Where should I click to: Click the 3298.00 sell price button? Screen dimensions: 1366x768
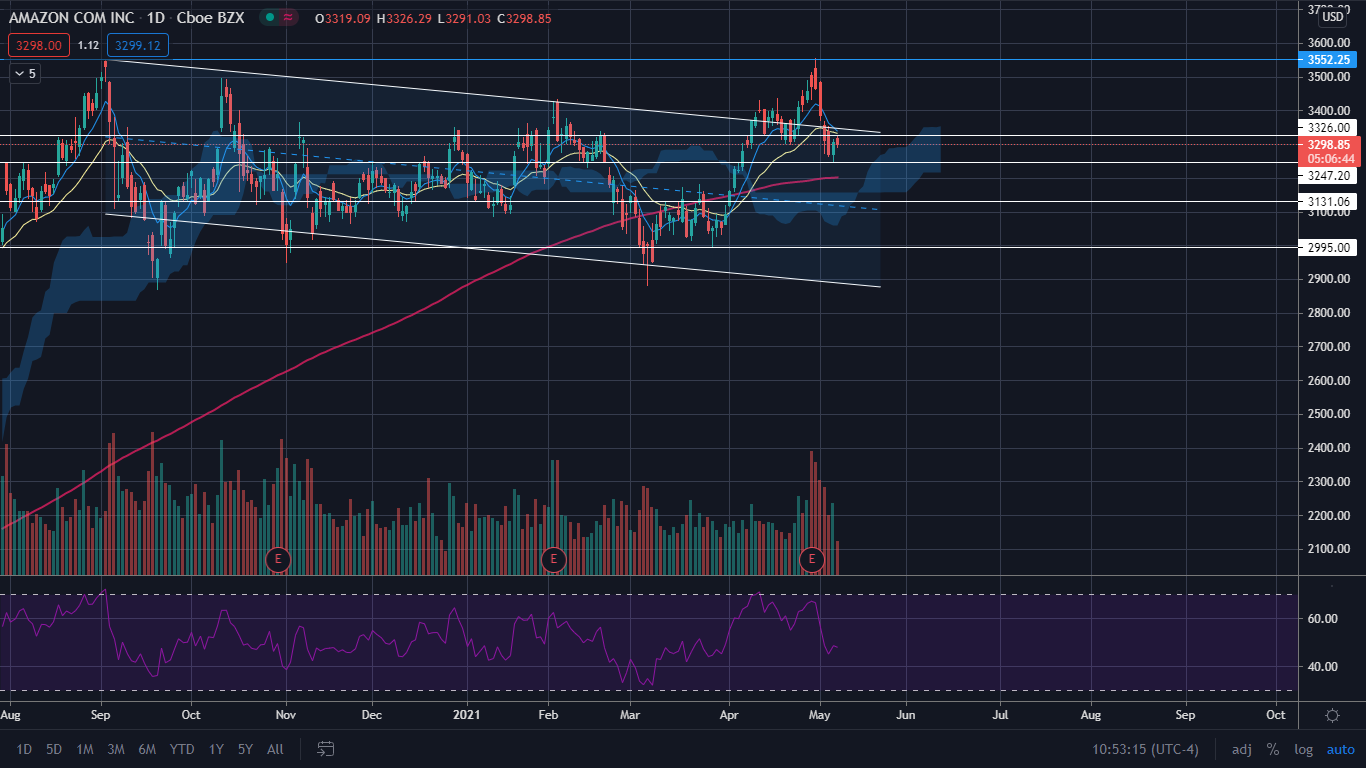pyautogui.click(x=38, y=45)
